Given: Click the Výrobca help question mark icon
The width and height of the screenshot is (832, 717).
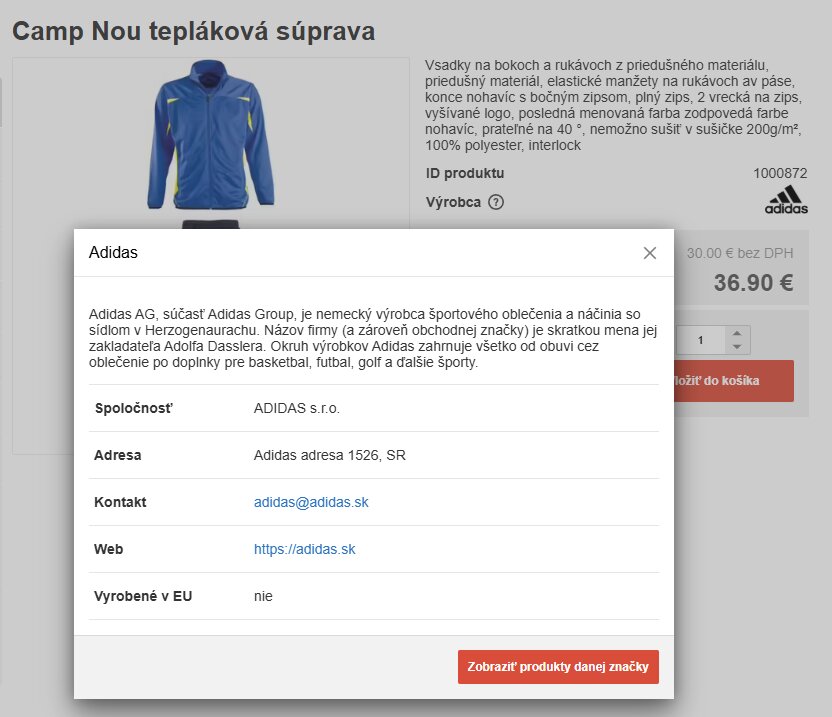Looking at the screenshot, I should click(496, 202).
